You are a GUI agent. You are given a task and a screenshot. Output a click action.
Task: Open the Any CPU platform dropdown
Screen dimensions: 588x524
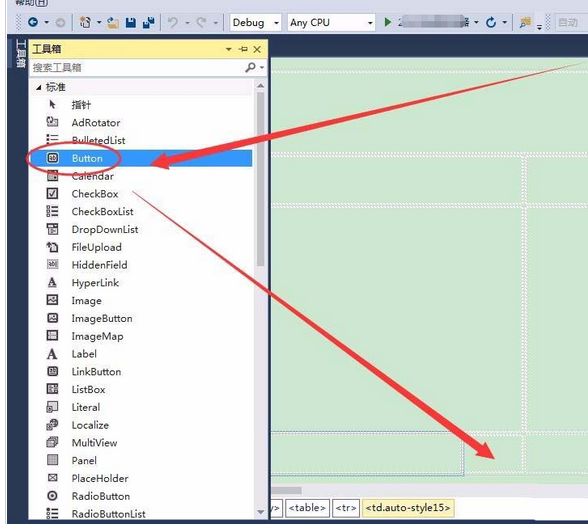331,23
